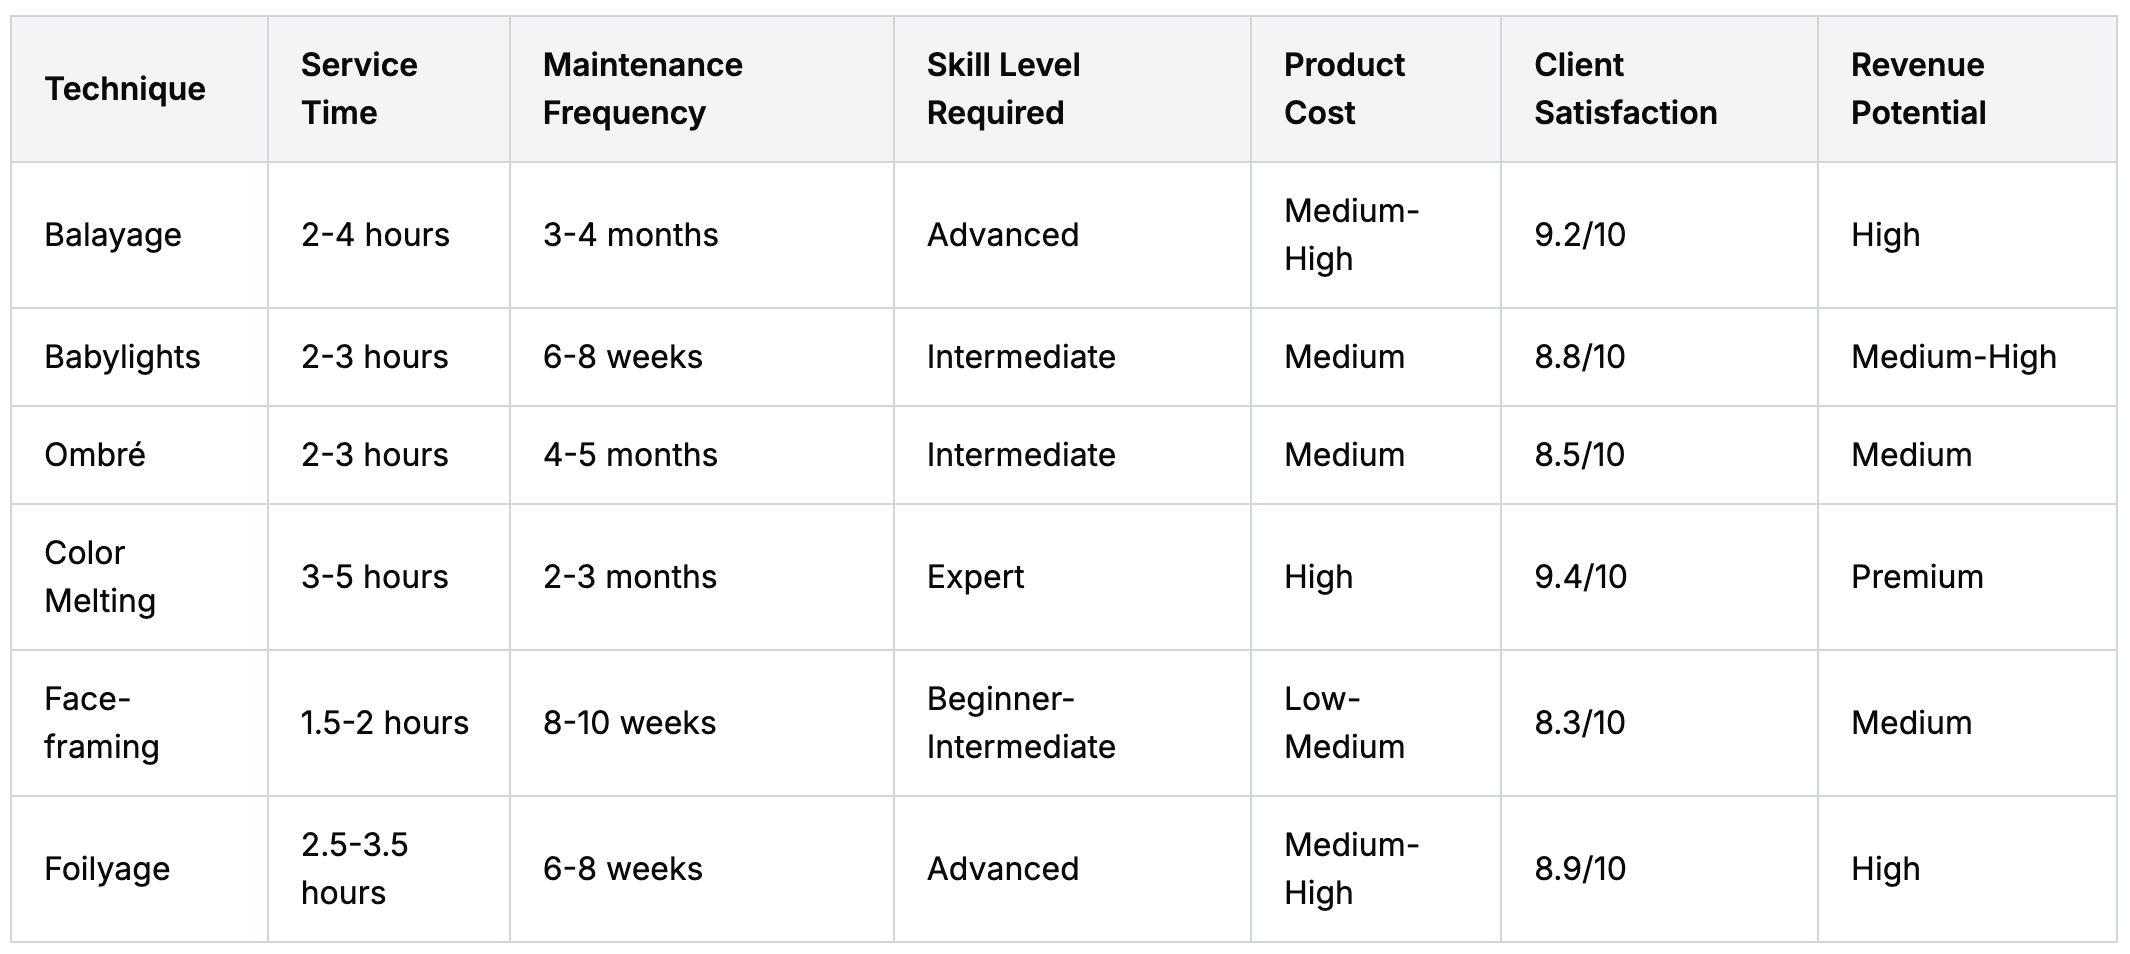The height and width of the screenshot is (954, 2130).
Task: Click the Product Cost column header
Action: 1344,89
